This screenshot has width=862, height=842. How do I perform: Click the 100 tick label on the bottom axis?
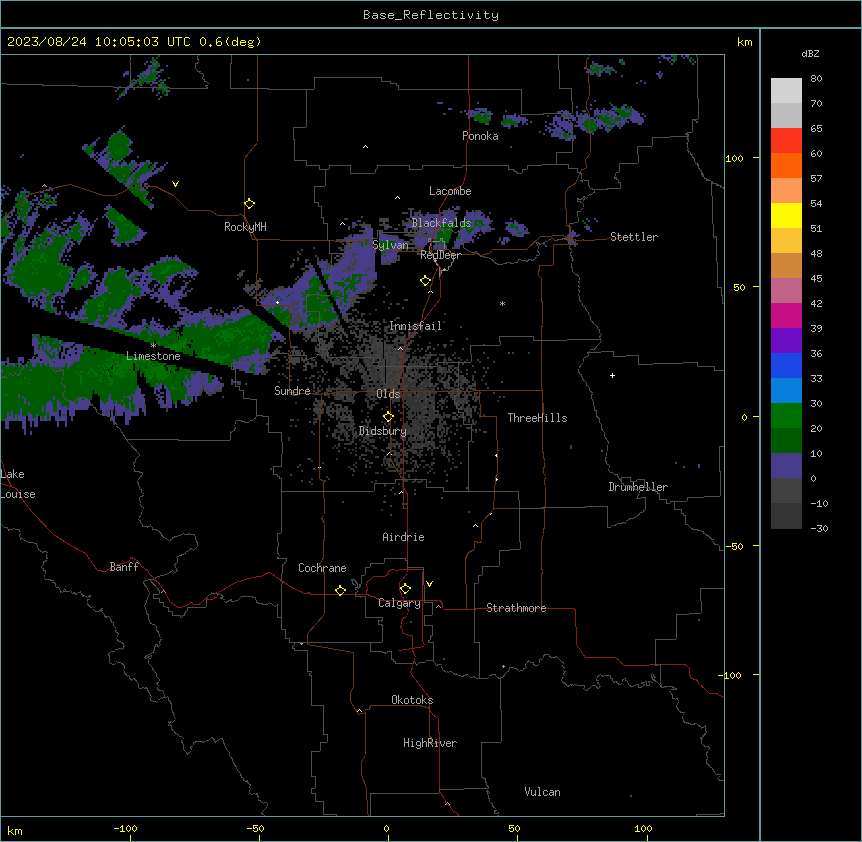click(643, 828)
